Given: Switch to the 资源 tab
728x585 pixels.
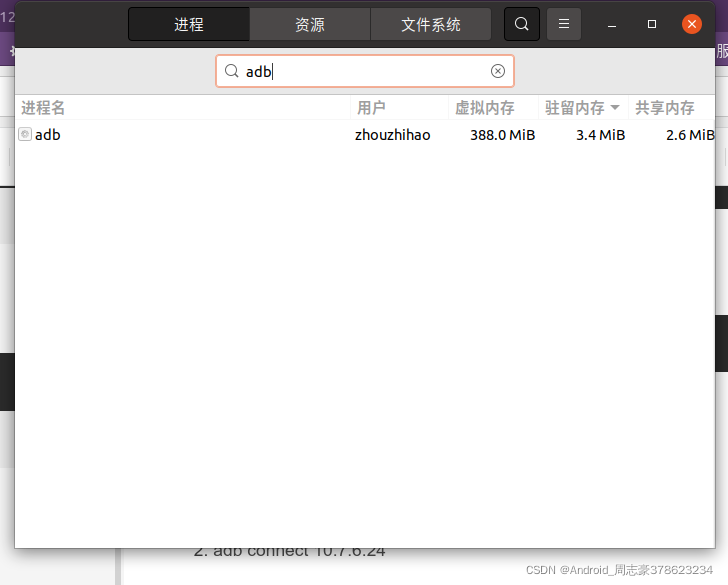Looking at the screenshot, I should (x=310, y=24).
